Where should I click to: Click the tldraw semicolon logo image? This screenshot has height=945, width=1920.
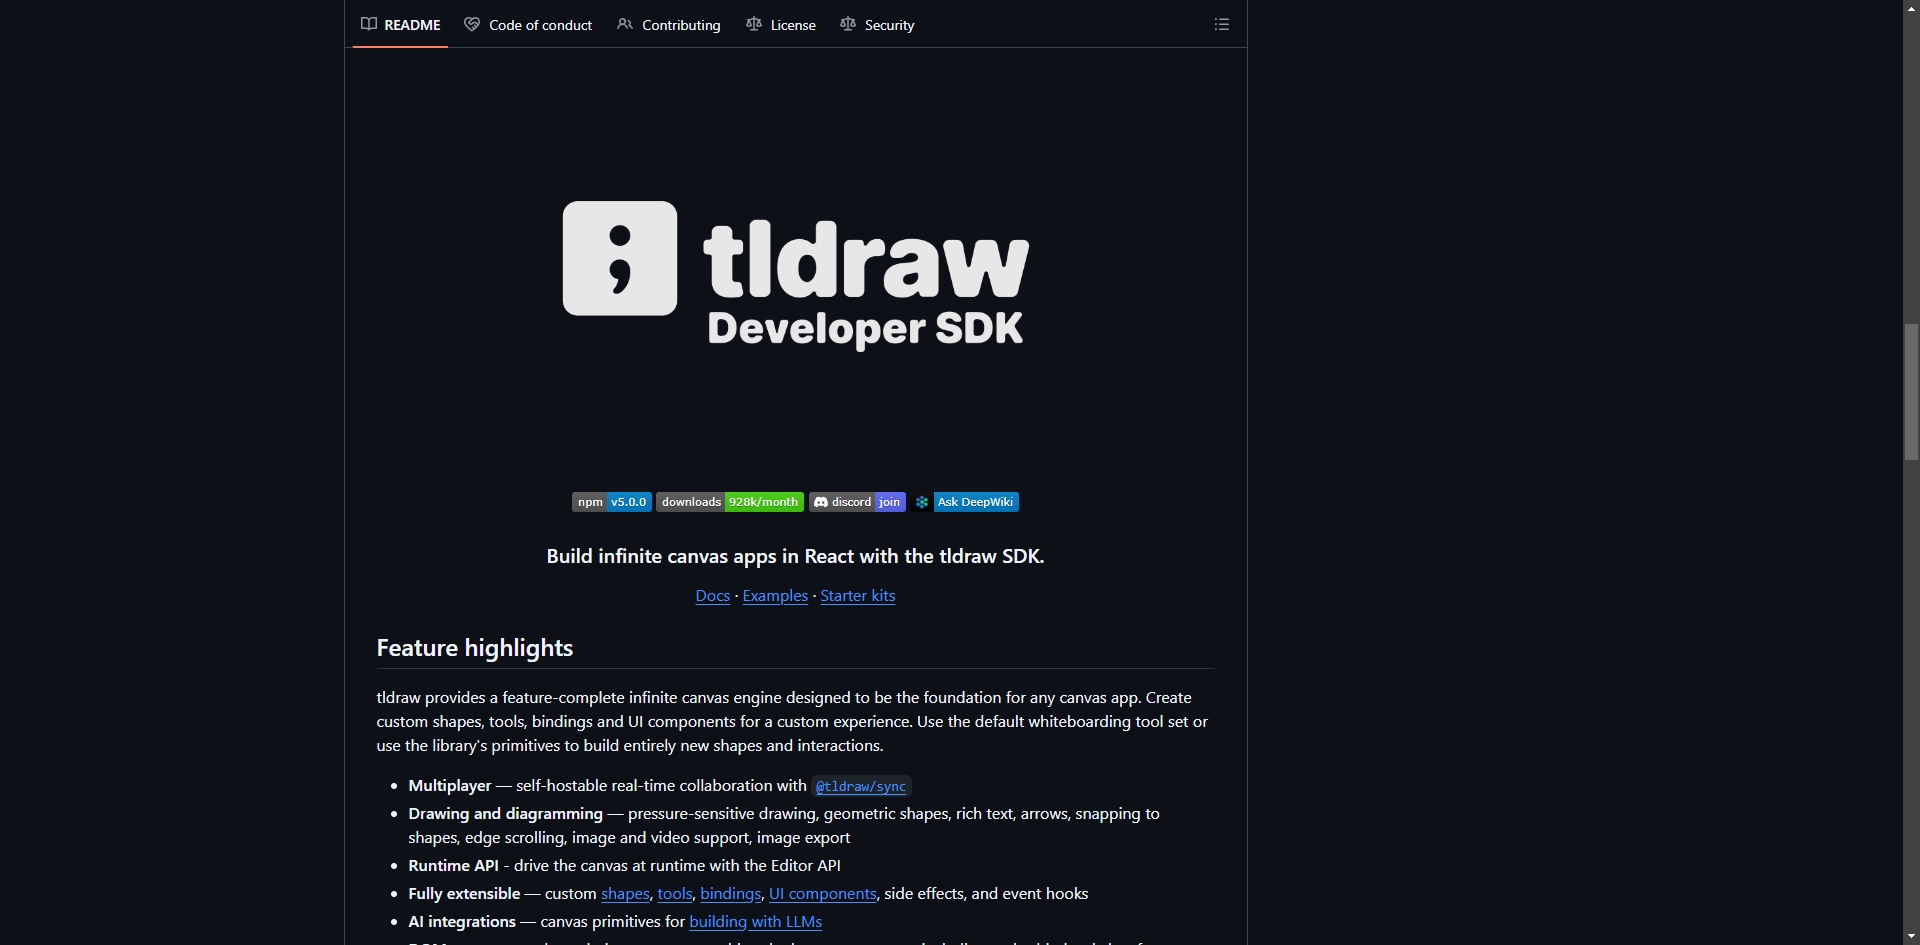pyautogui.click(x=620, y=258)
